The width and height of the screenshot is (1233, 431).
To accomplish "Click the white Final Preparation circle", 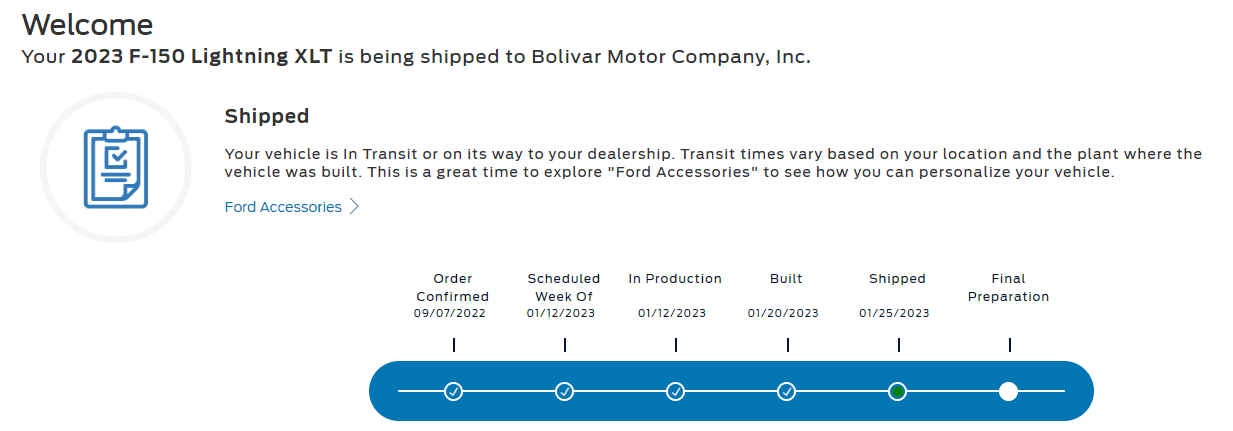I will 1008,391.
